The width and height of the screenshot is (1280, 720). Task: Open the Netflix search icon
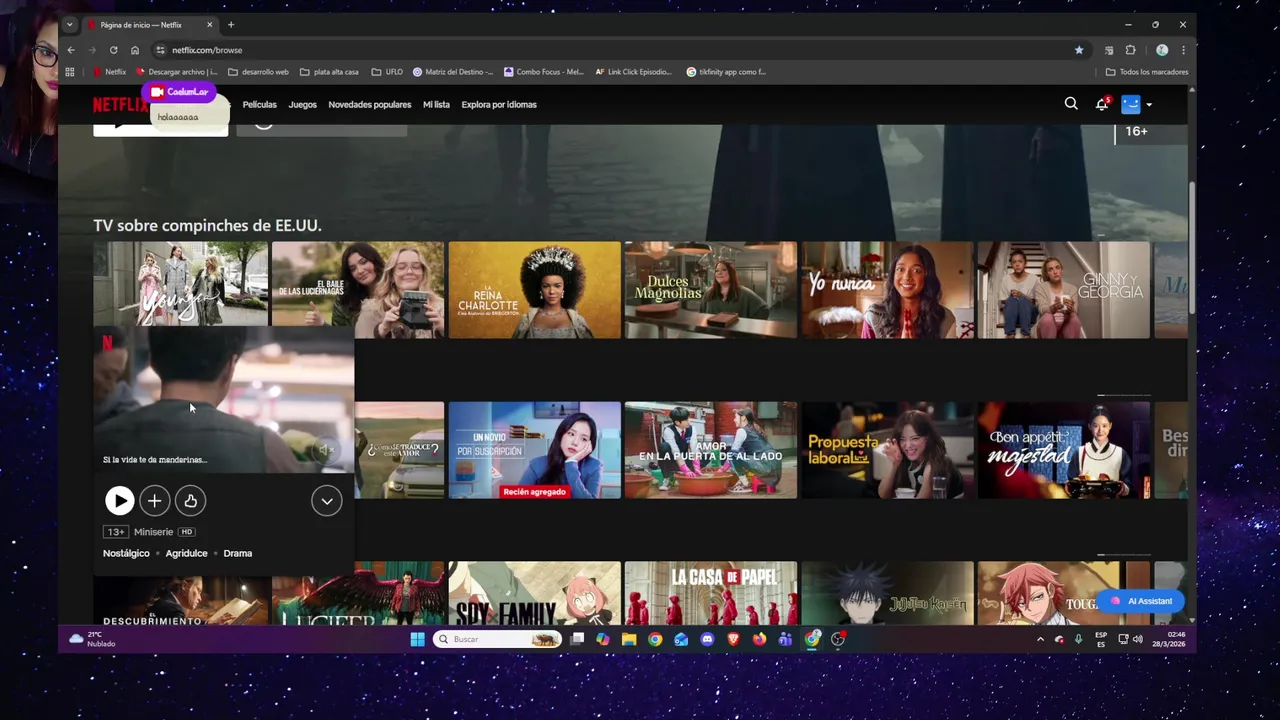1071,104
